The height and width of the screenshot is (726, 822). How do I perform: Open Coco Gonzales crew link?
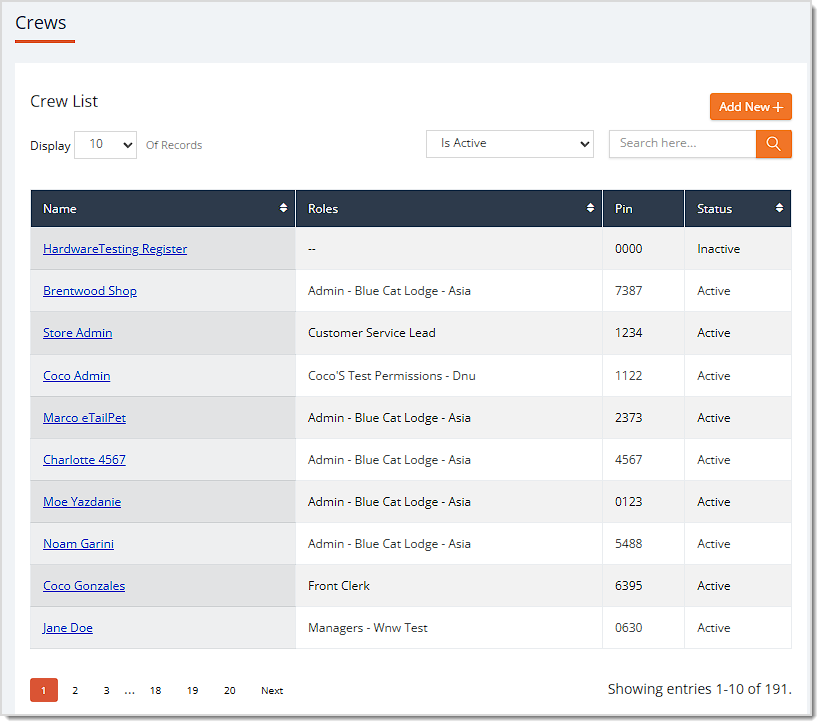click(84, 586)
